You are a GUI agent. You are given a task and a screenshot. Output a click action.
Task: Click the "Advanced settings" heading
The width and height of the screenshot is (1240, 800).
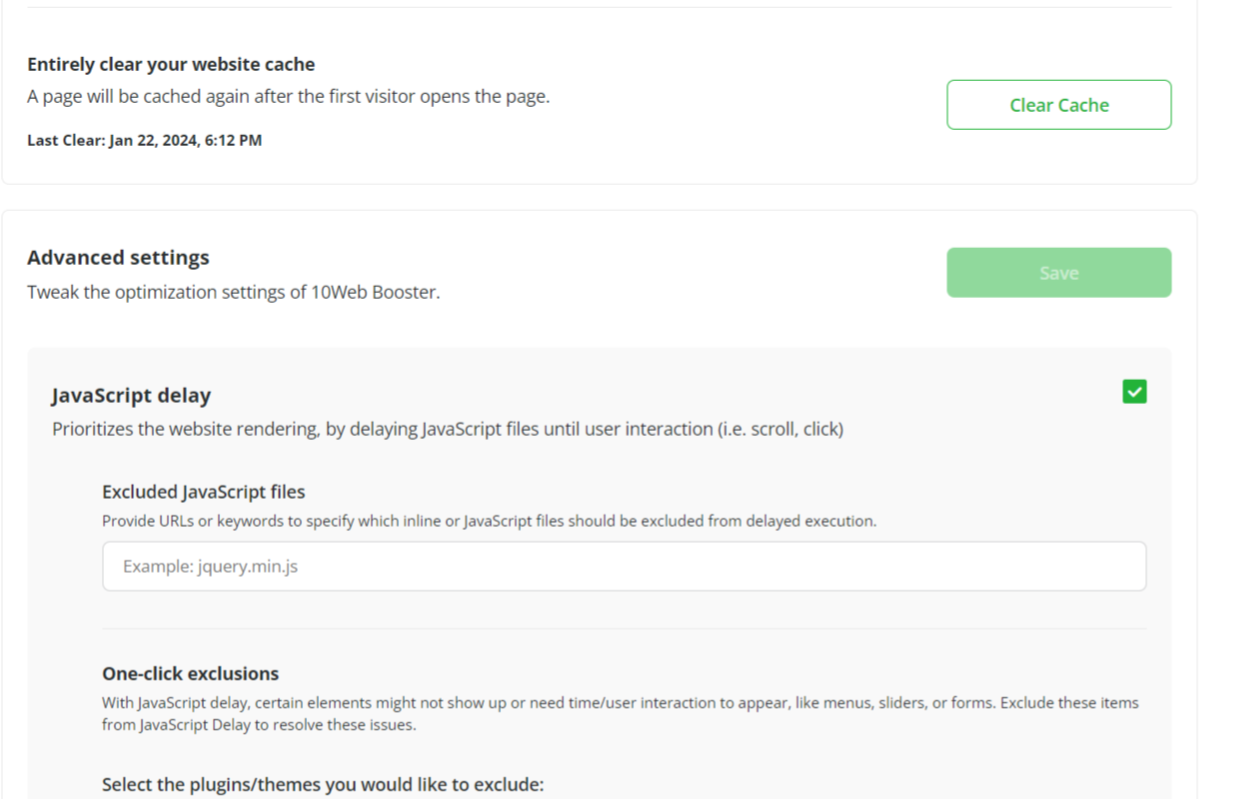click(118, 257)
